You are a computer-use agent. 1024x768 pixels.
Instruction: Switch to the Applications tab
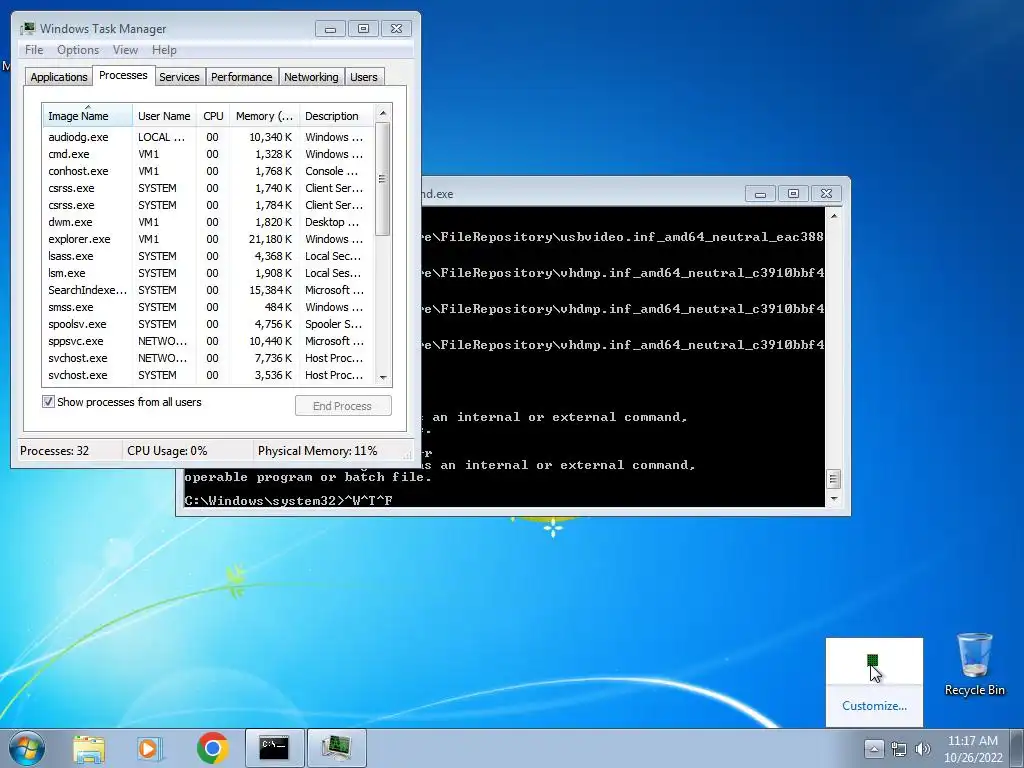(x=59, y=77)
